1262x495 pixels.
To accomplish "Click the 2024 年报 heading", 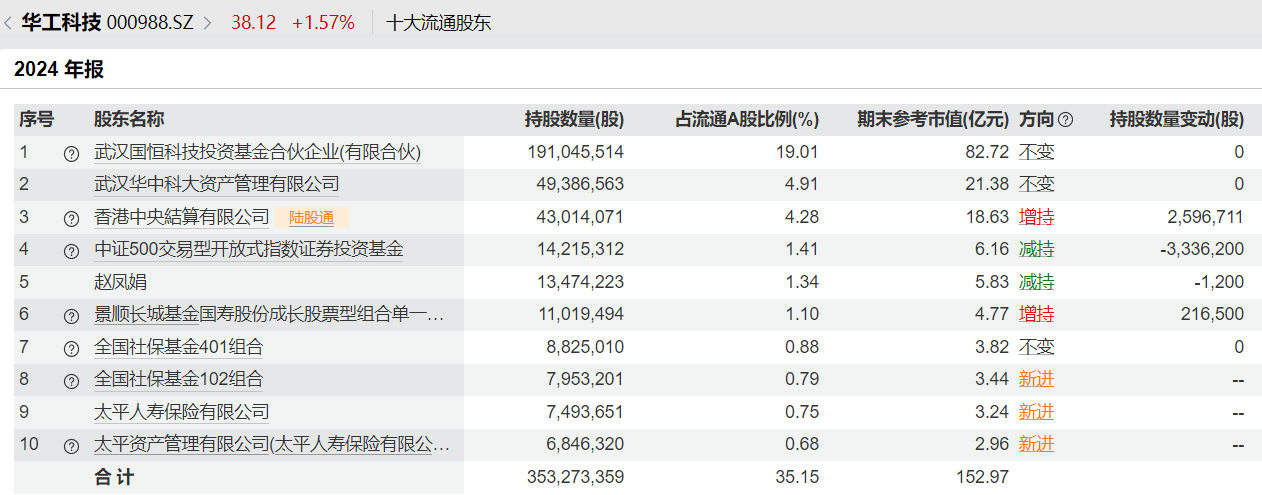I will pos(59,70).
